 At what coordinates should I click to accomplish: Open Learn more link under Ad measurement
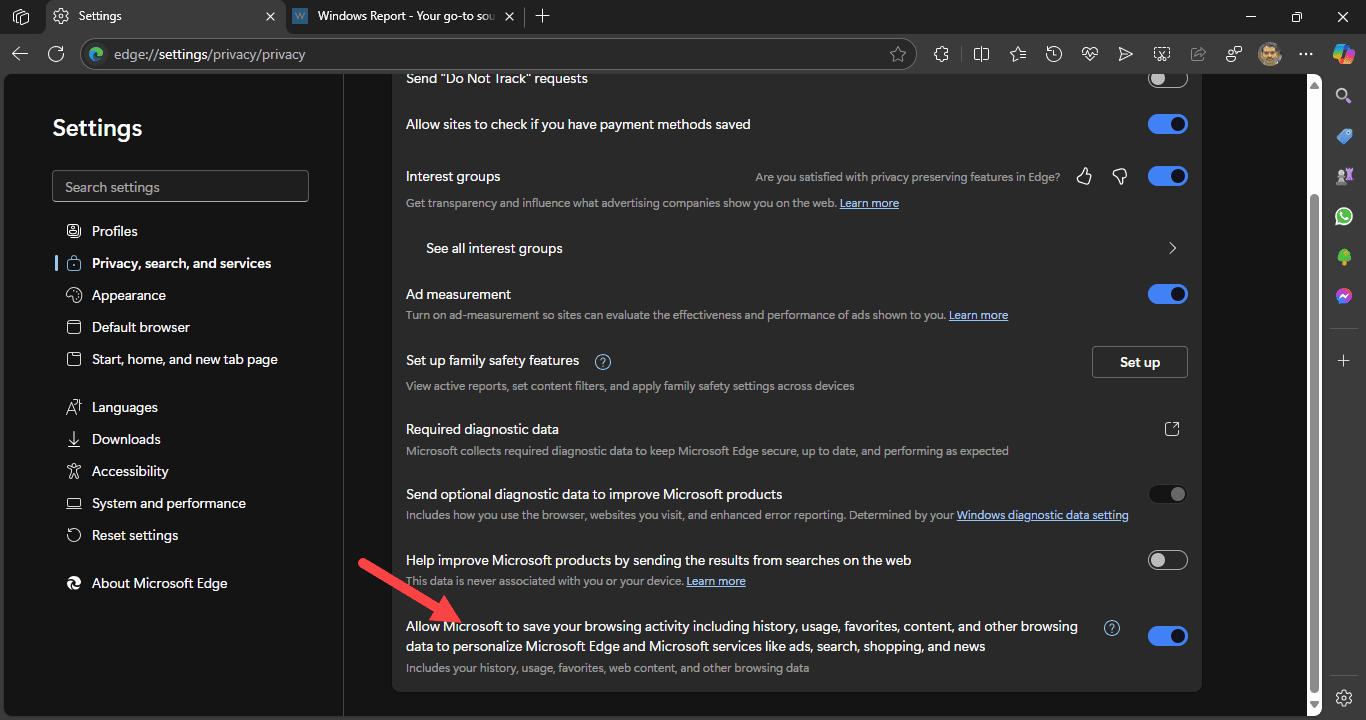click(x=978, y=315)
